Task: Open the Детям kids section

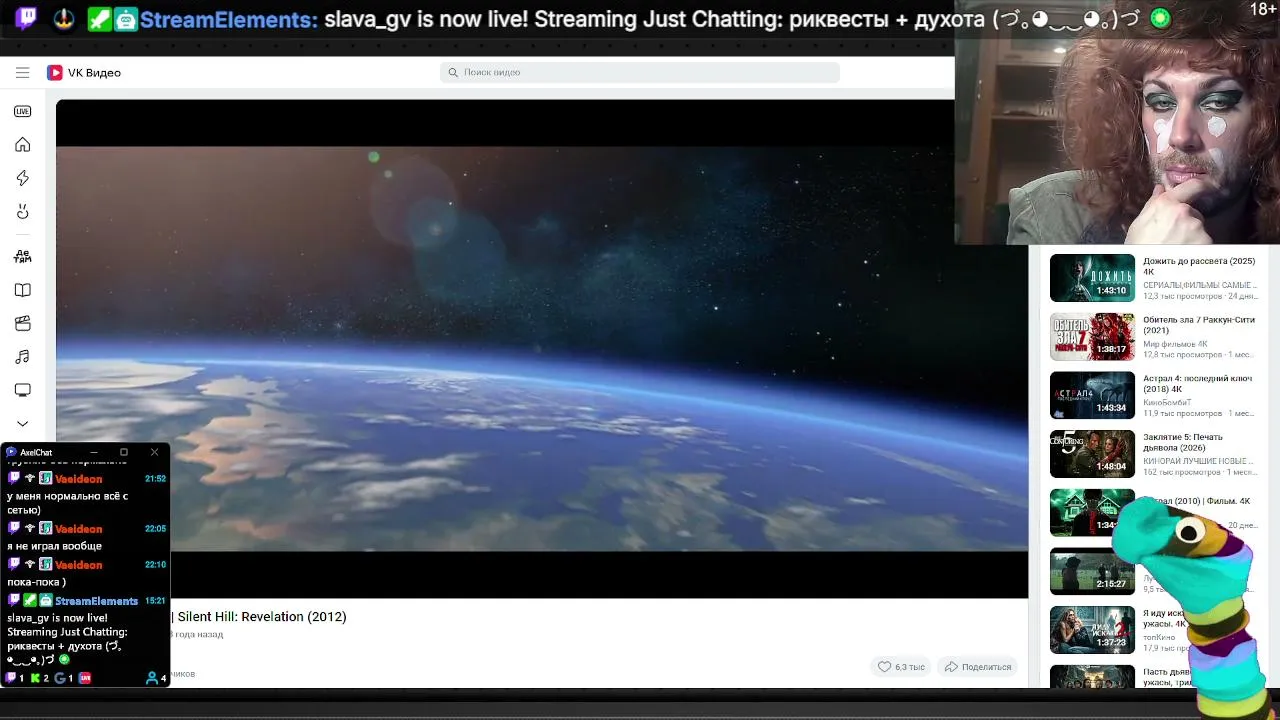Action: [22, 256]
